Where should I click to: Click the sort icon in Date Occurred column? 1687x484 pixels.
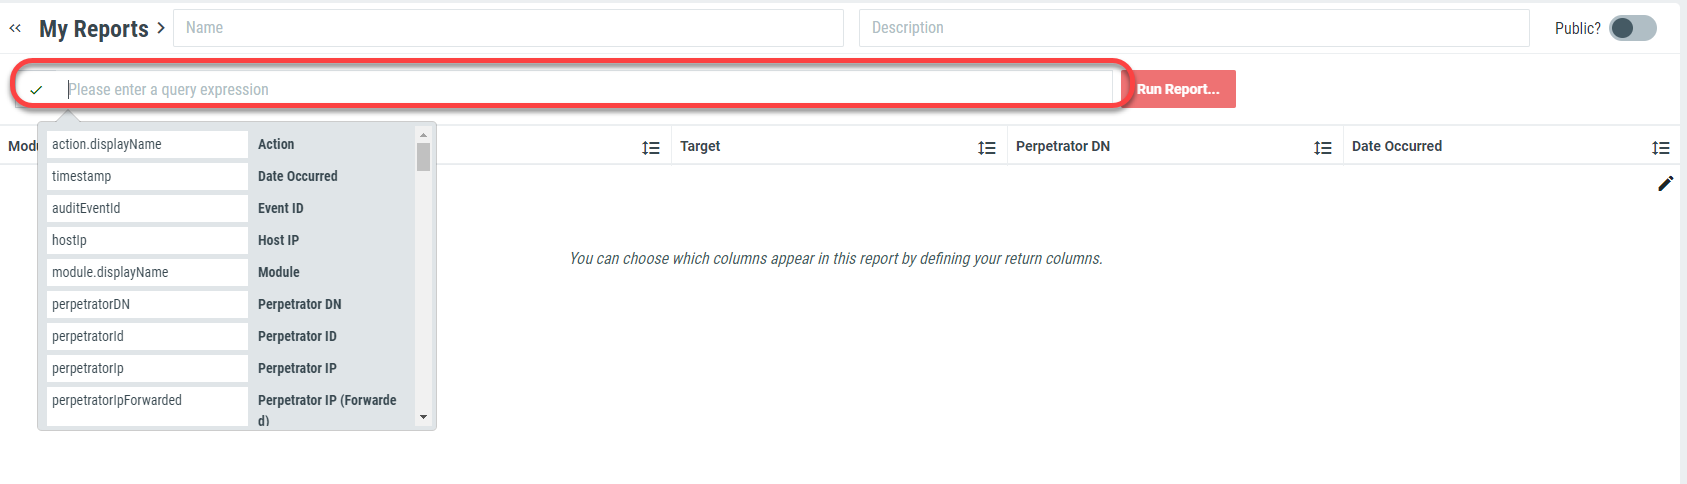pyautogui.click(x=1661, y=148)
